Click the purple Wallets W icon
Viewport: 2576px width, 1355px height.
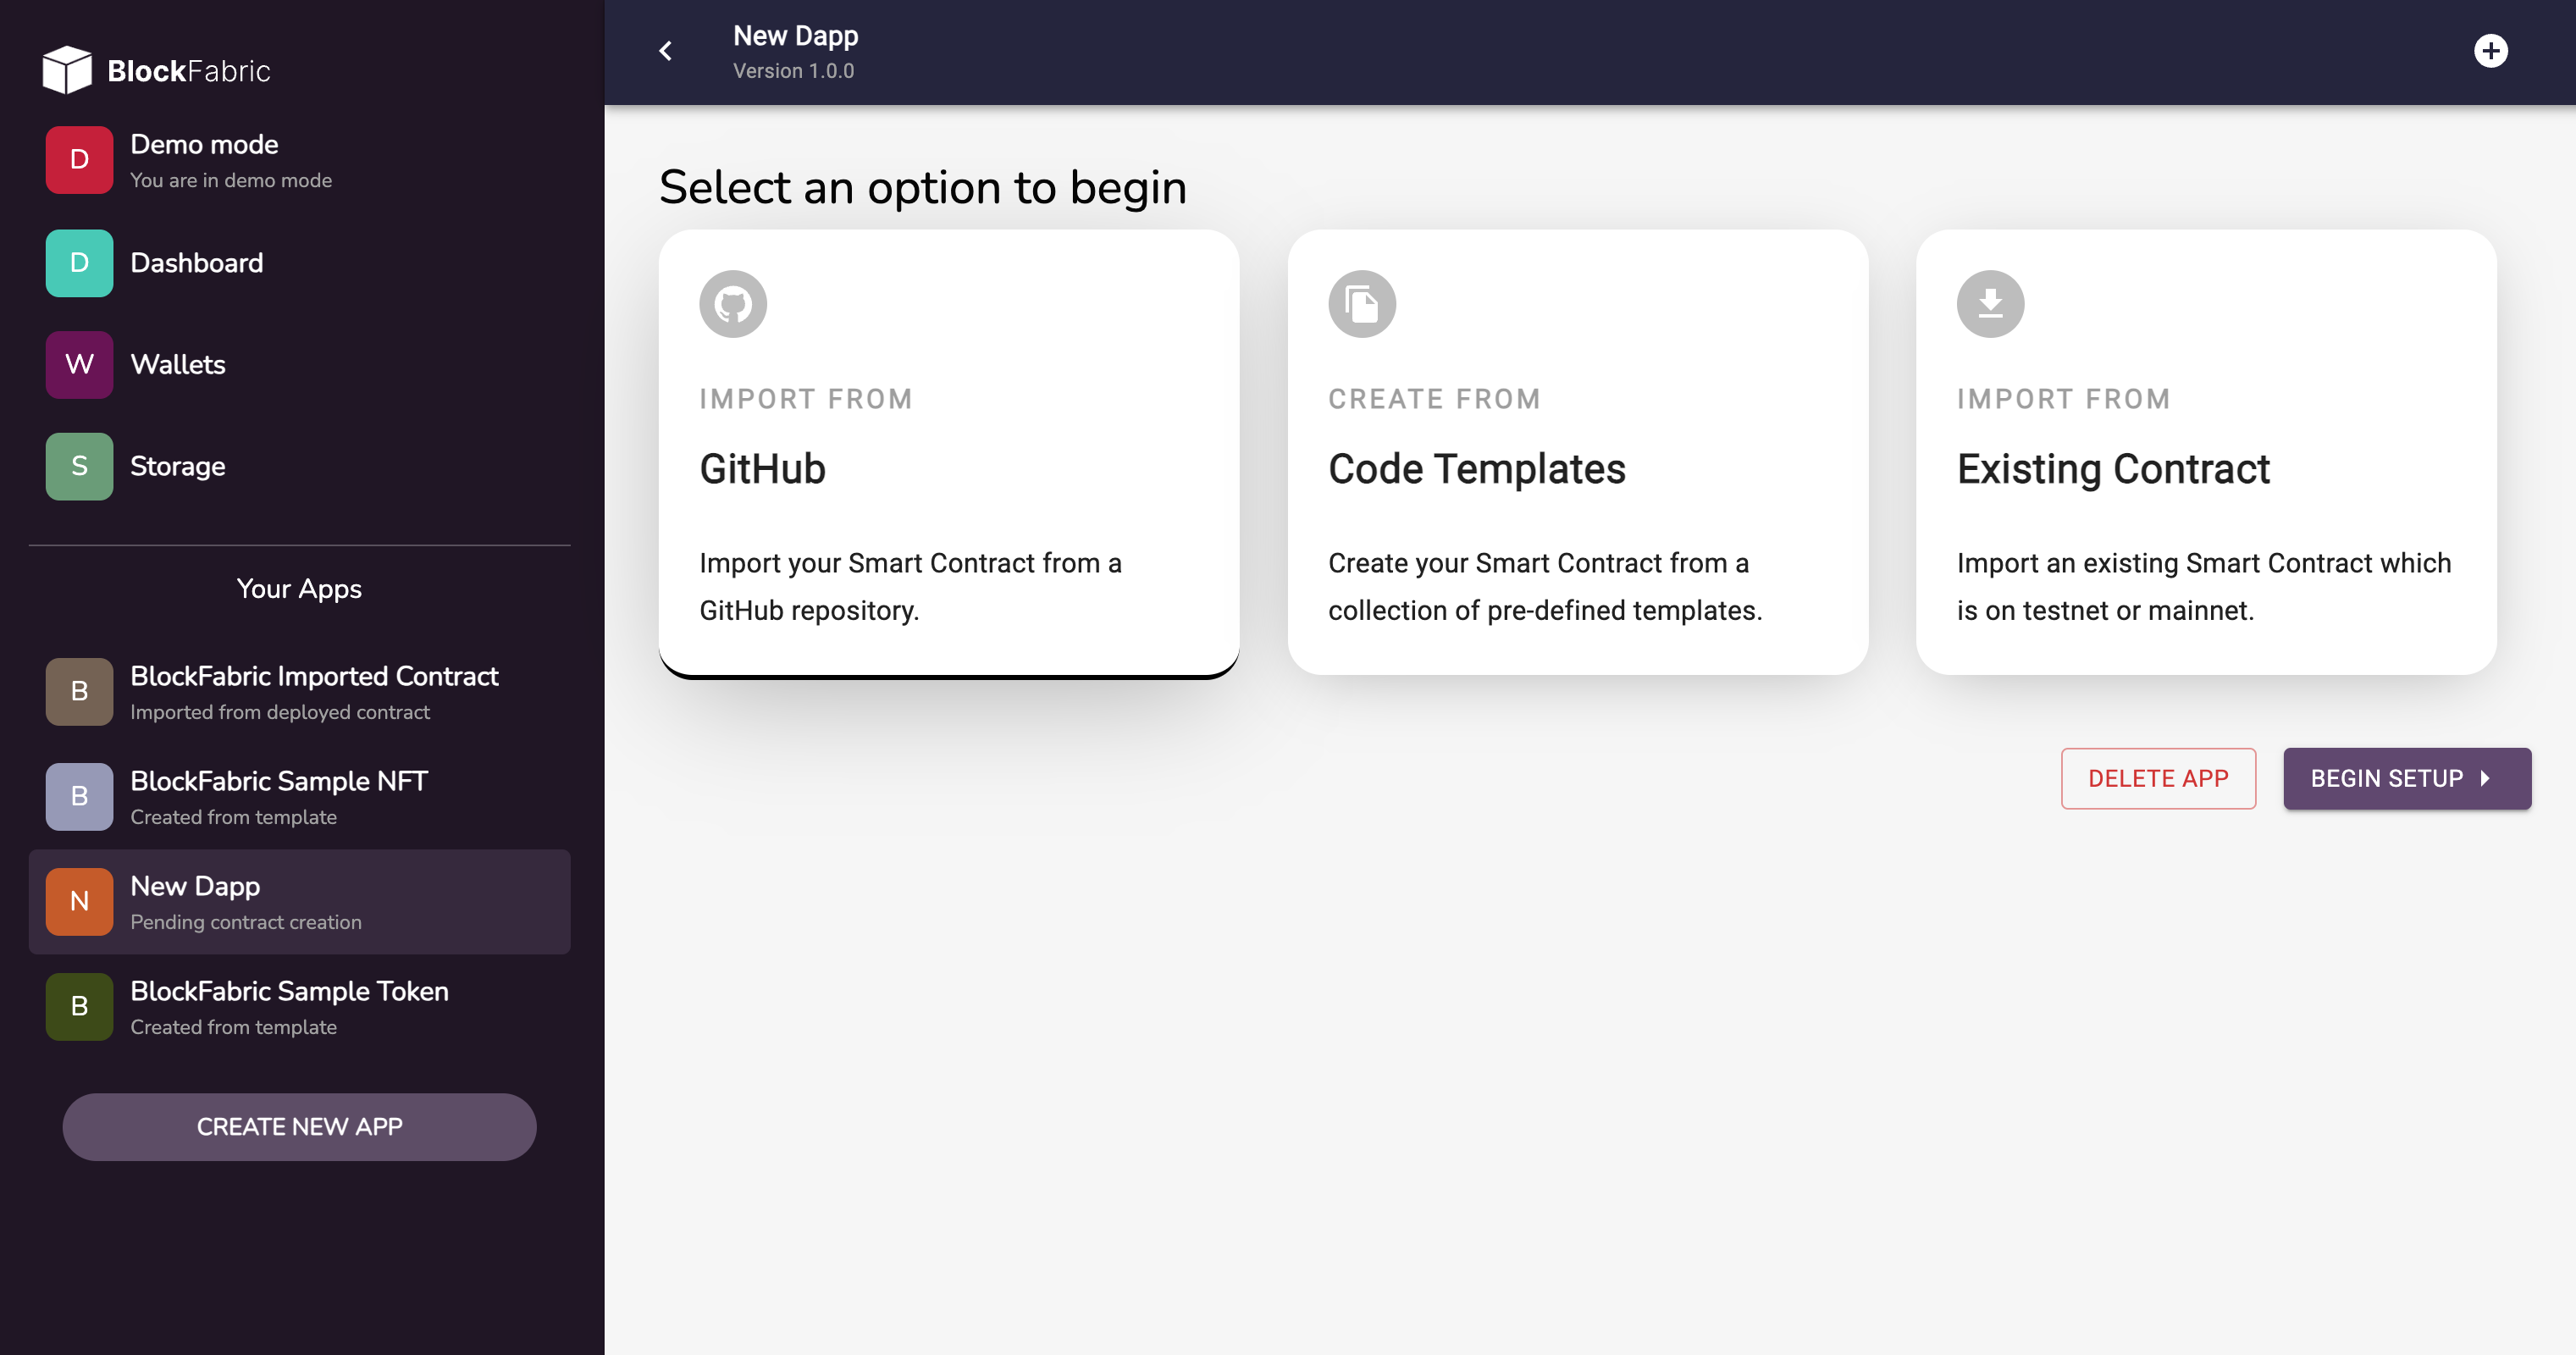(79, 365)
